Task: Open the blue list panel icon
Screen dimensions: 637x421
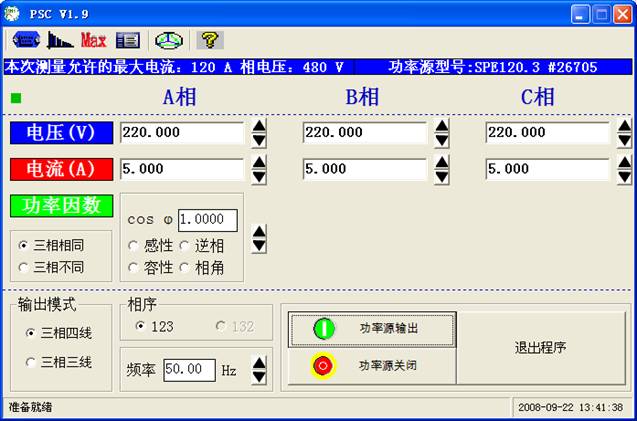Action: coord(127,40)
